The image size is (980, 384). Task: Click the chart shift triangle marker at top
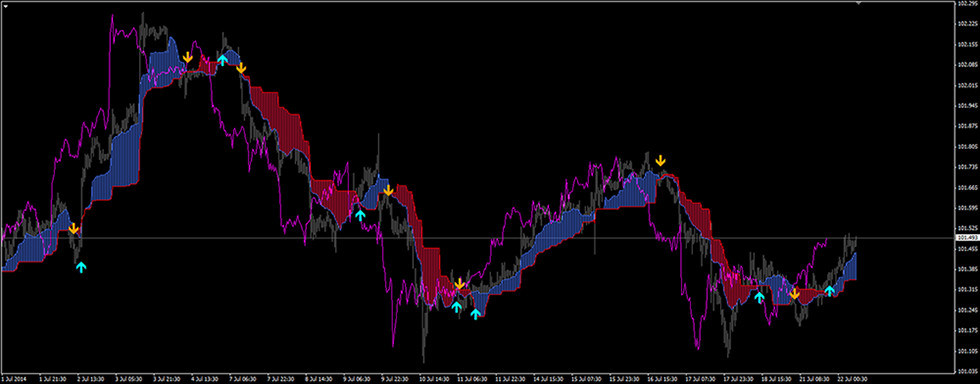[859, 3]
